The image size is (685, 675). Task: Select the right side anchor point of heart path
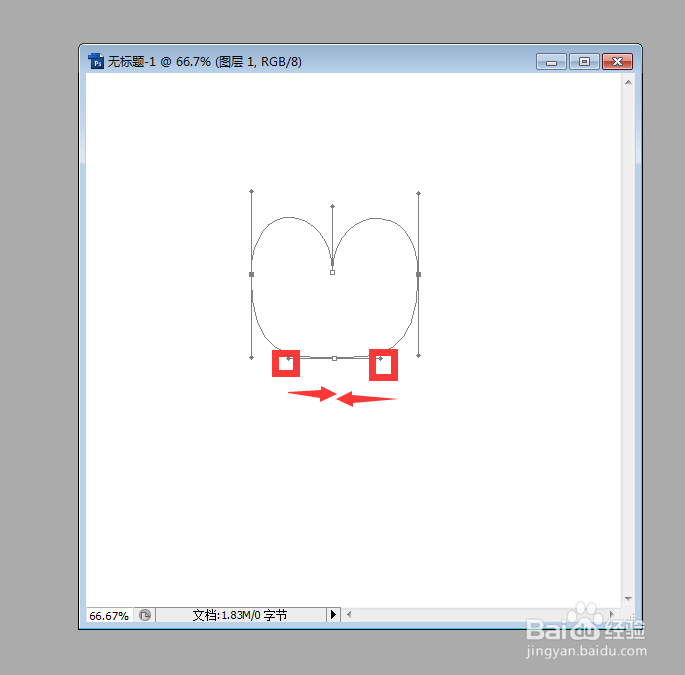[419, 274]
